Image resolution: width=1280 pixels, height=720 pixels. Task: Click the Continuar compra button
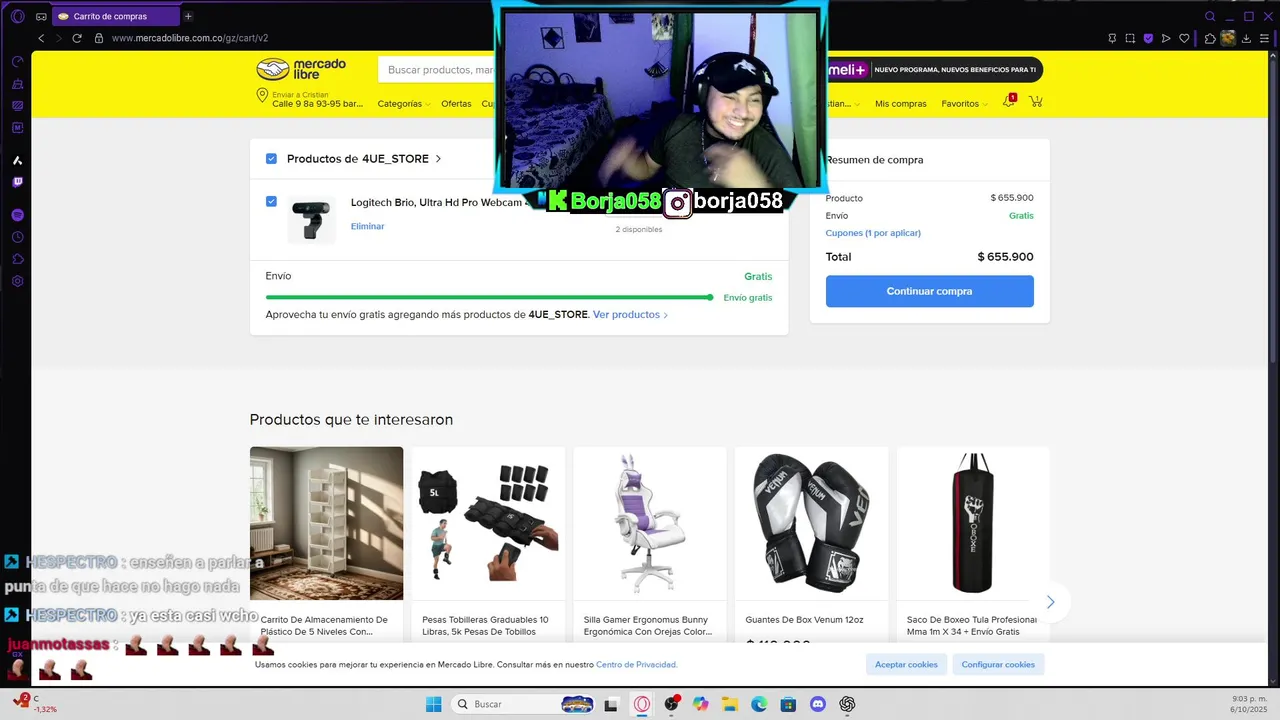point(930,291)
